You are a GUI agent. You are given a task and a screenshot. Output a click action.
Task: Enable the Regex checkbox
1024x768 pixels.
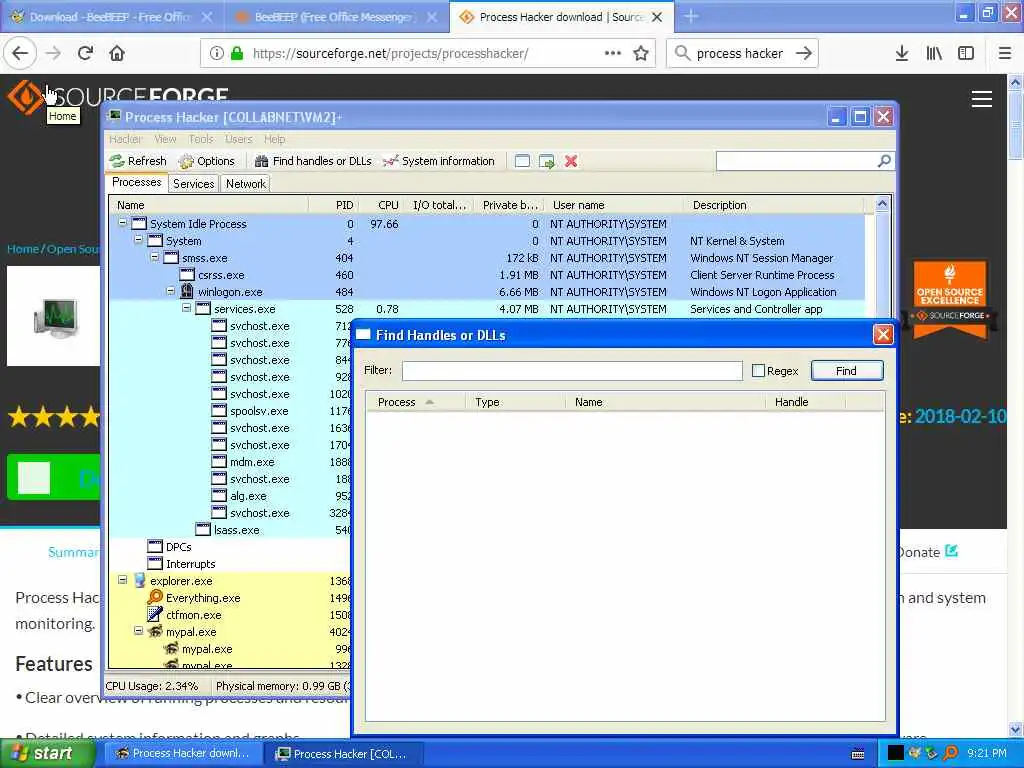758,371
